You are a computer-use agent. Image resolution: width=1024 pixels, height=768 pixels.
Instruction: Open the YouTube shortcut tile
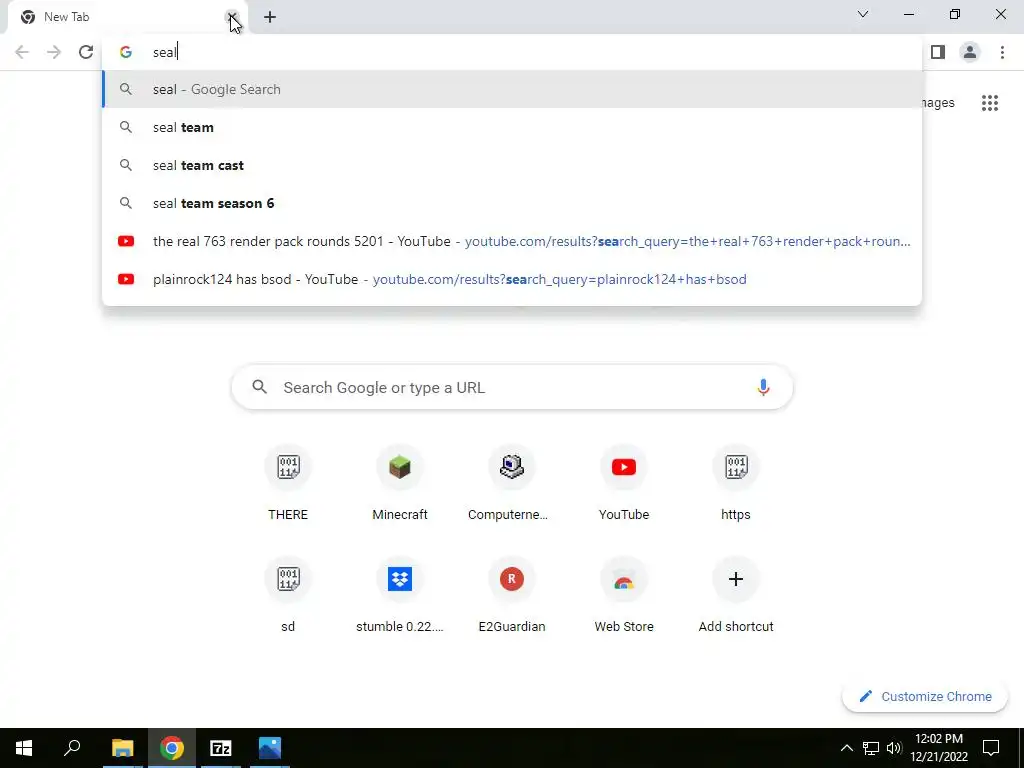point(624,484)
